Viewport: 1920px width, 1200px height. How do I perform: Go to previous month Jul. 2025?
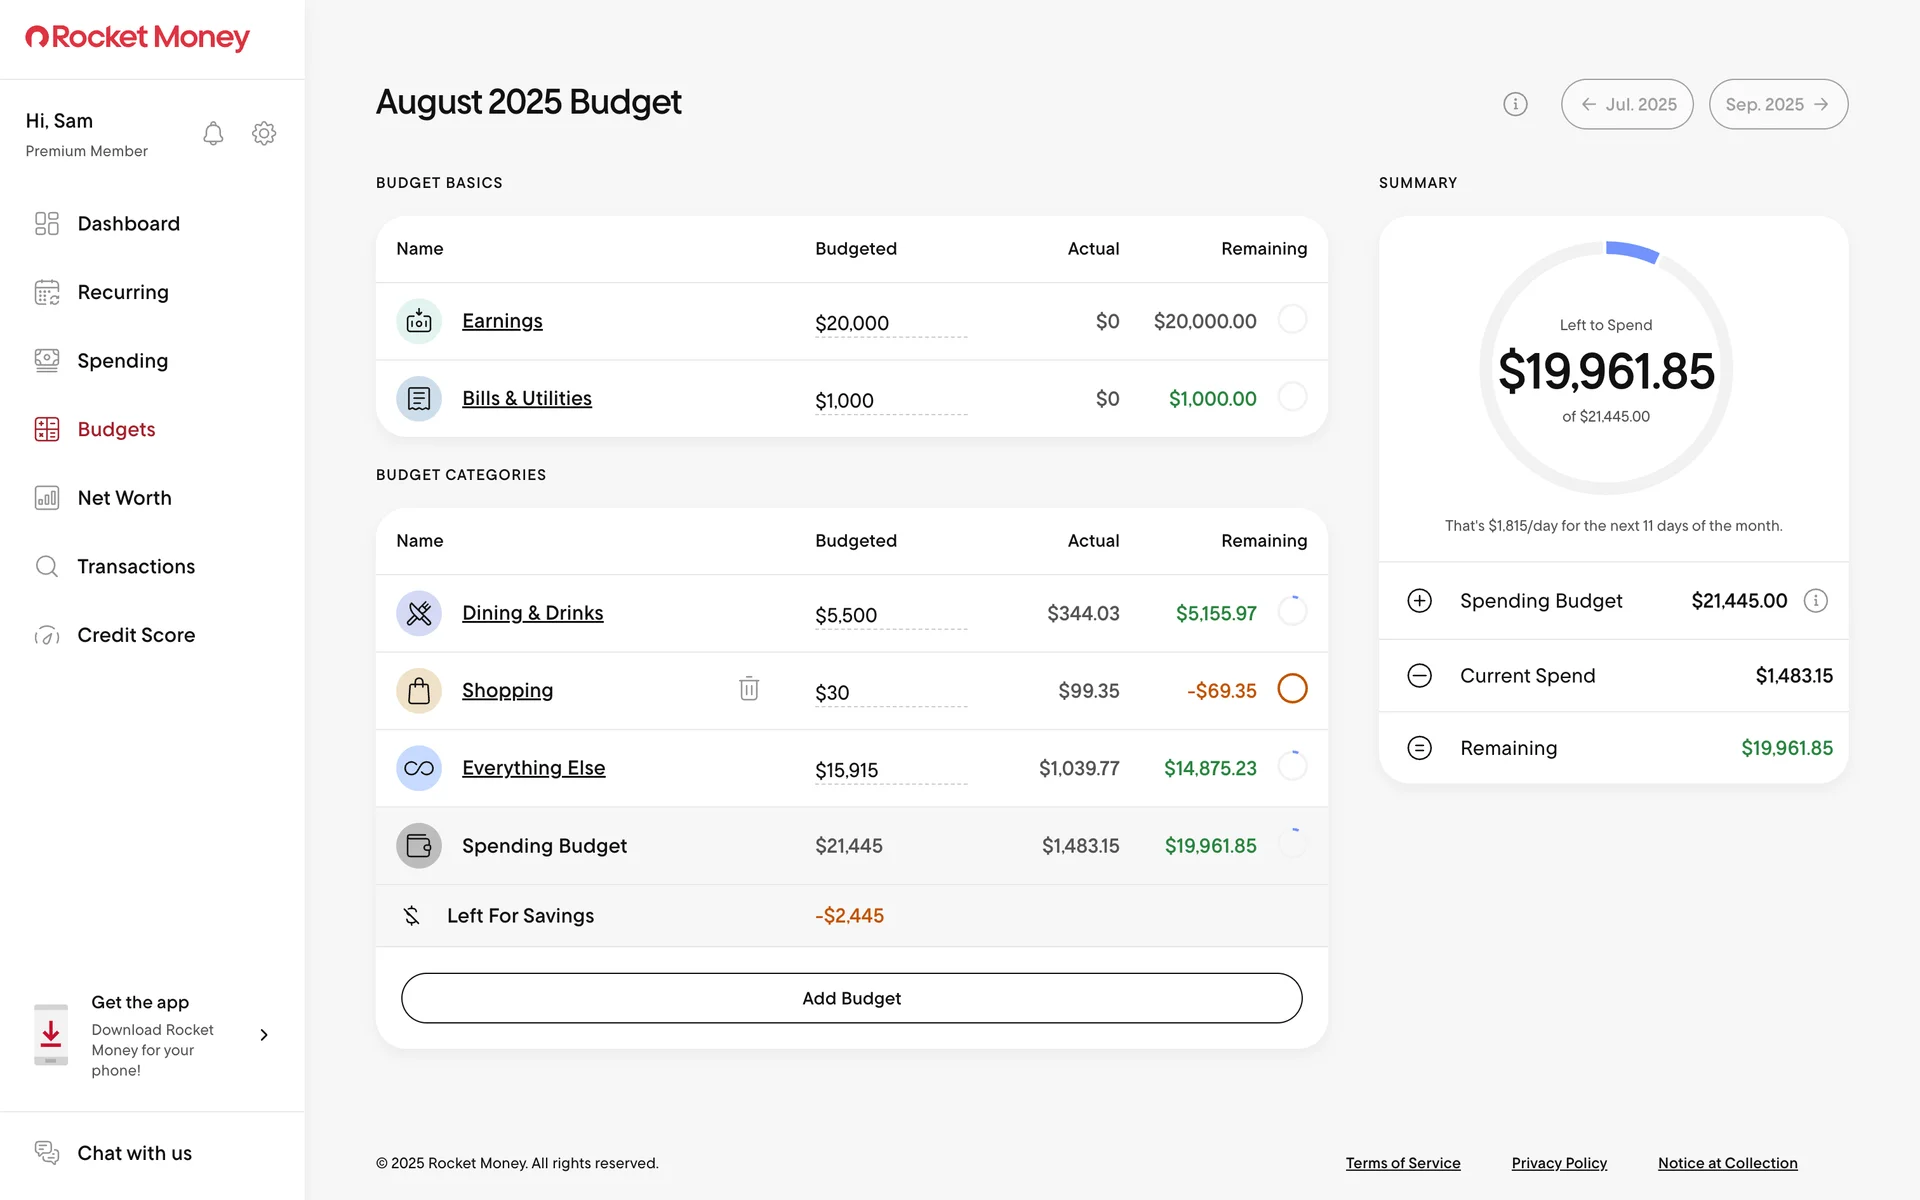click(x=1627, y=104)
